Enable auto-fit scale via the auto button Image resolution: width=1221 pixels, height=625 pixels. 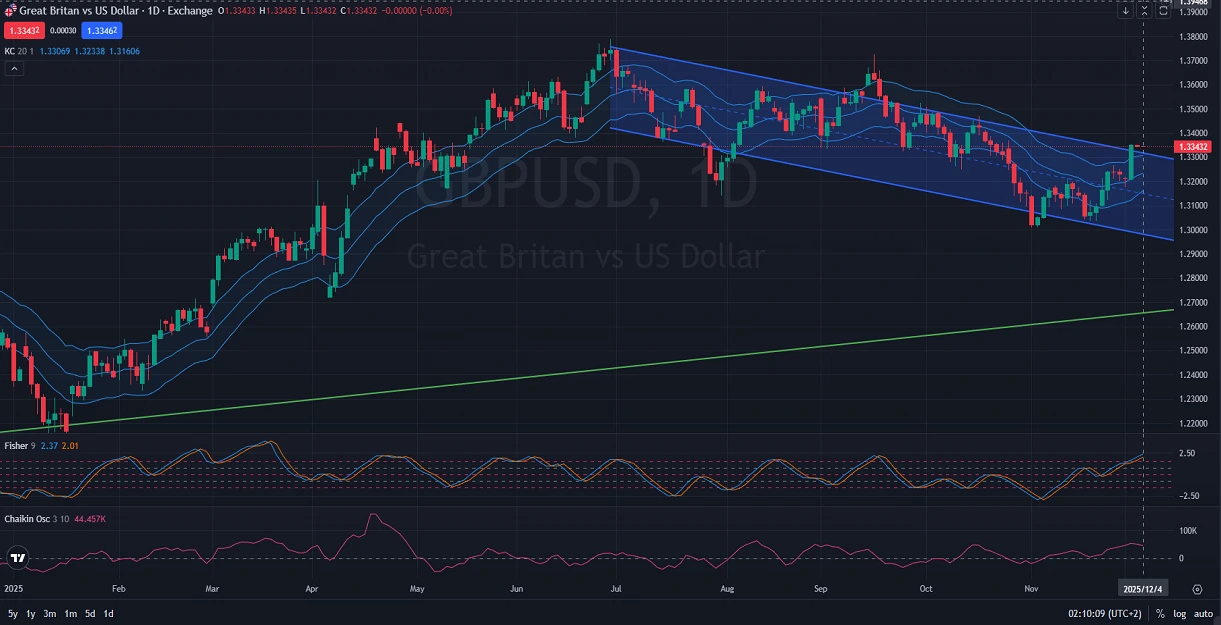[1203, 614]
